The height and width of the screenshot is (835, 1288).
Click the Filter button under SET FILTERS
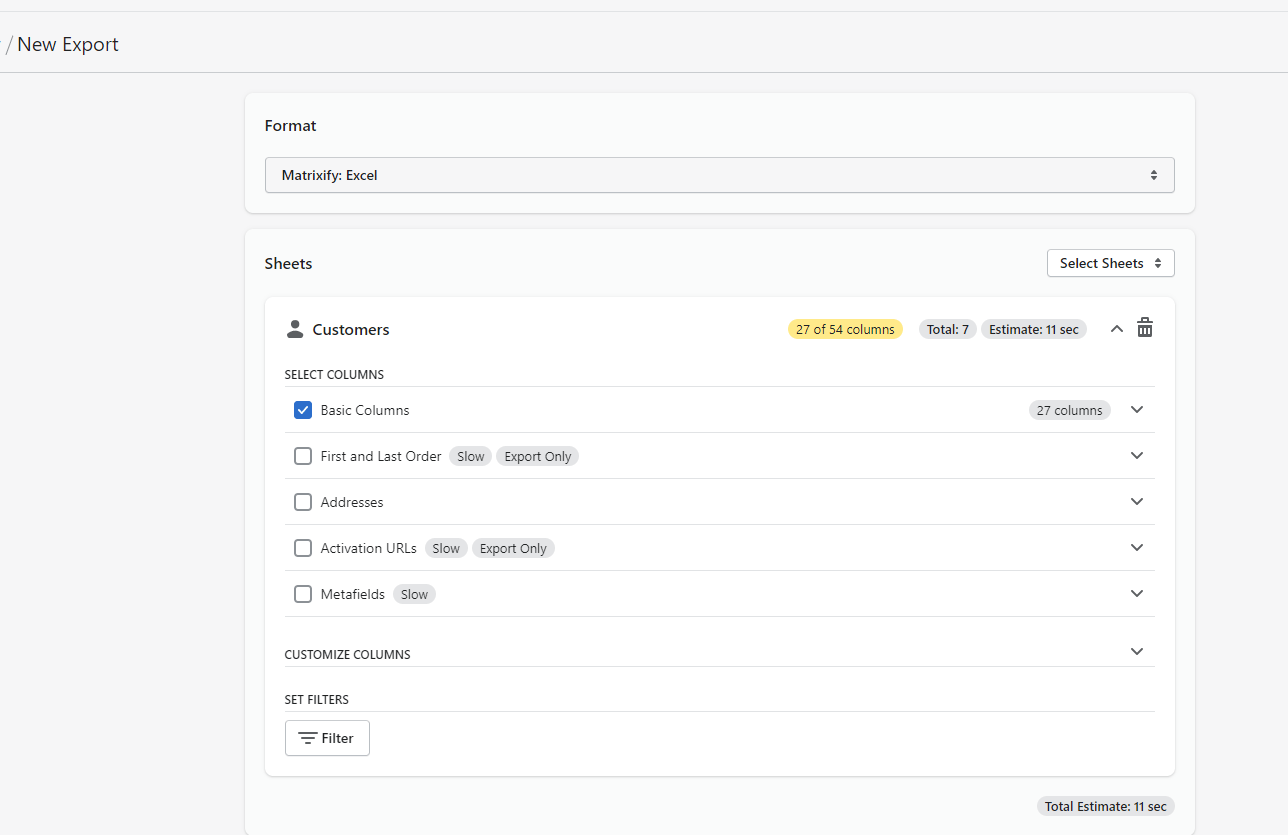(327, 738)
